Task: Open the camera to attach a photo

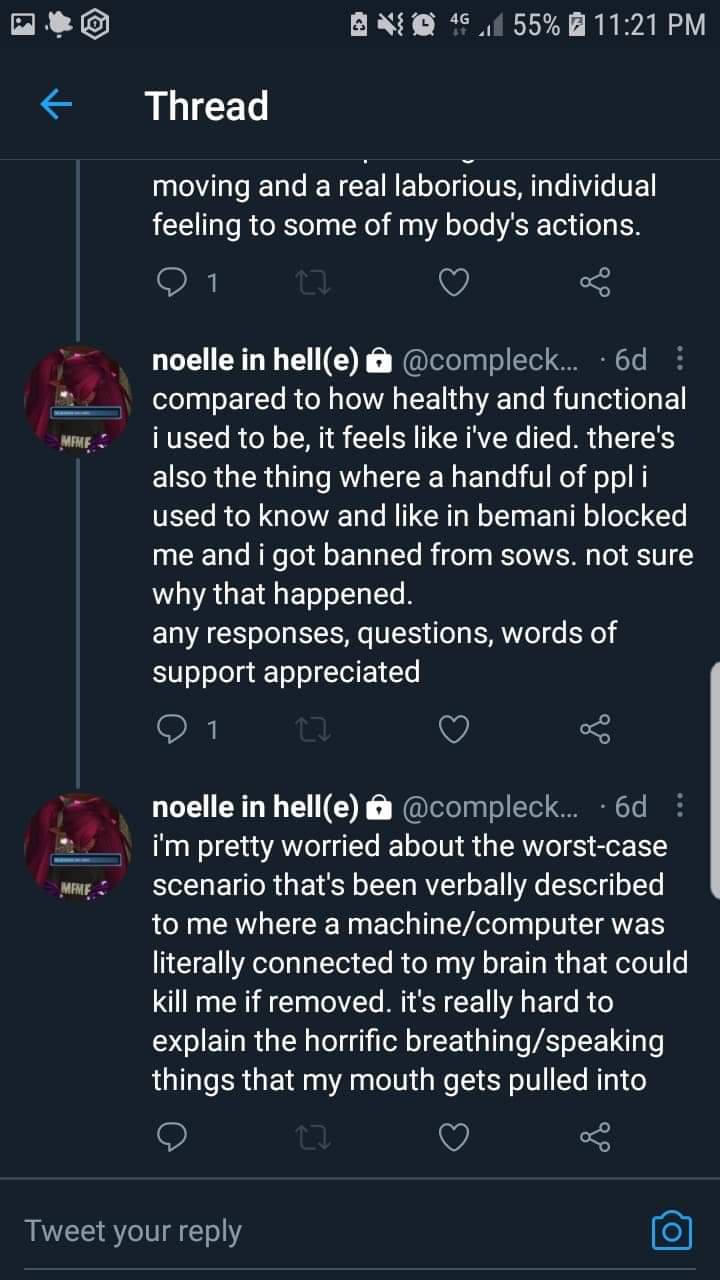Action: [671, 1230]
